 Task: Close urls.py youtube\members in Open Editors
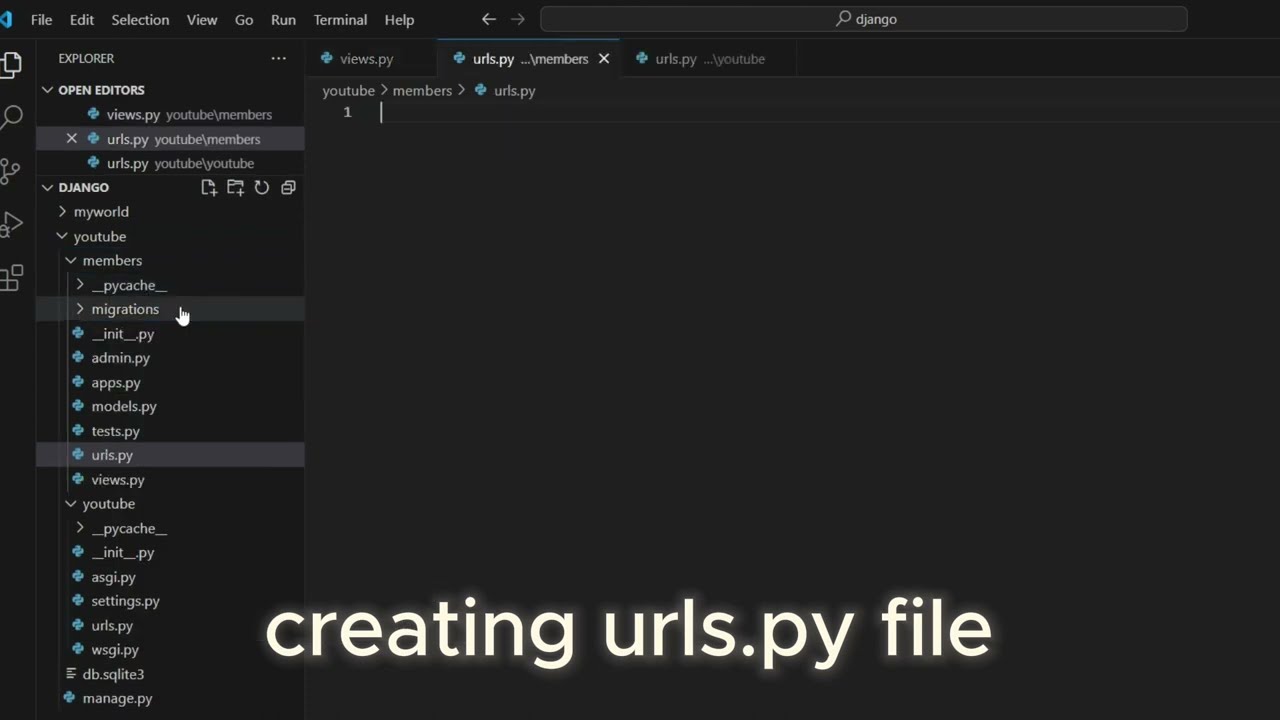(x=72, y=139)
